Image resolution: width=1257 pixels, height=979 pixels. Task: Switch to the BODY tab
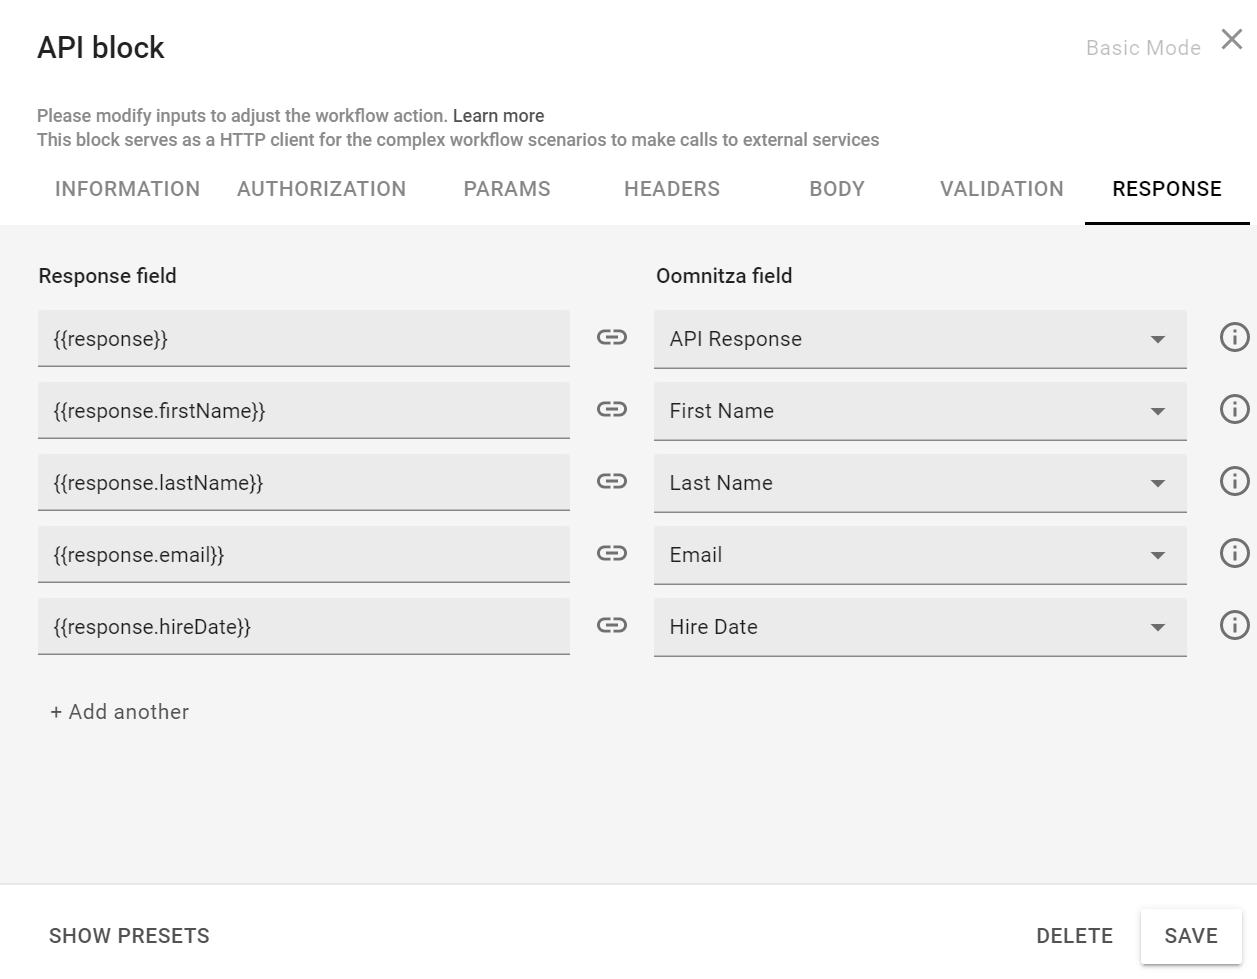tap(837, 189)
